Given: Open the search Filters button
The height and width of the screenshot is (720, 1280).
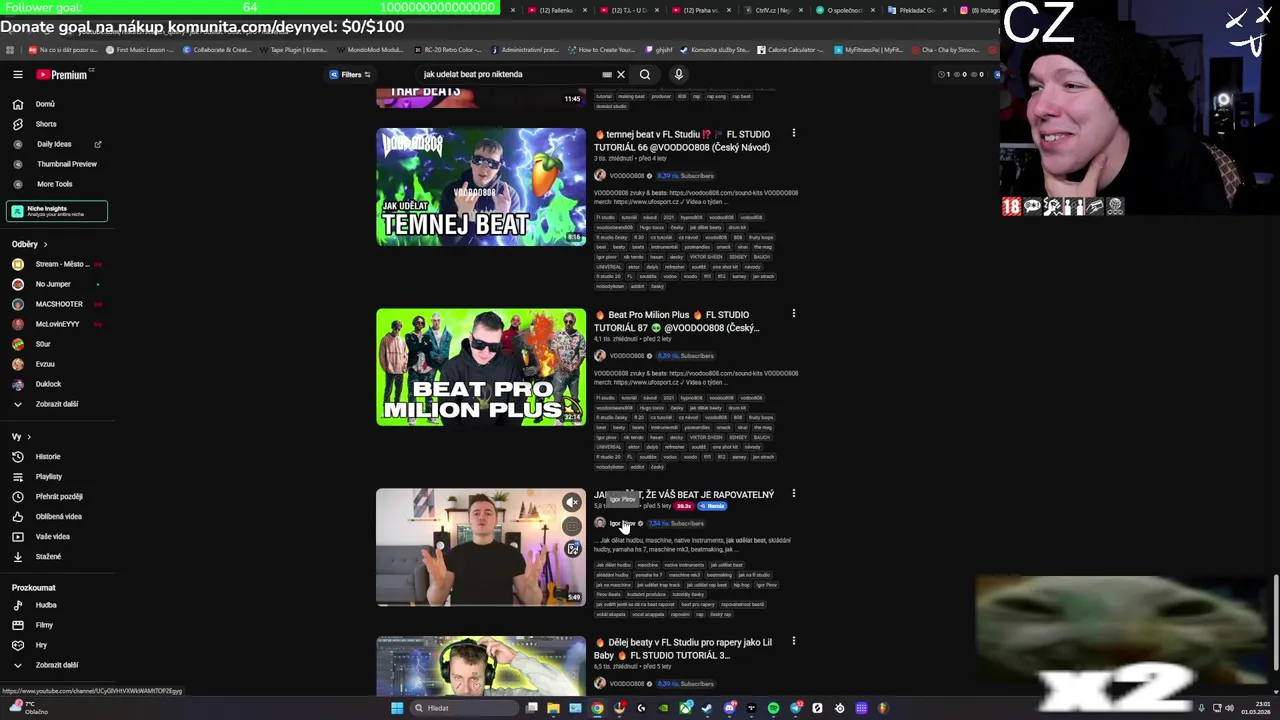Looking at the screenshot, I should tap(351, 74).
